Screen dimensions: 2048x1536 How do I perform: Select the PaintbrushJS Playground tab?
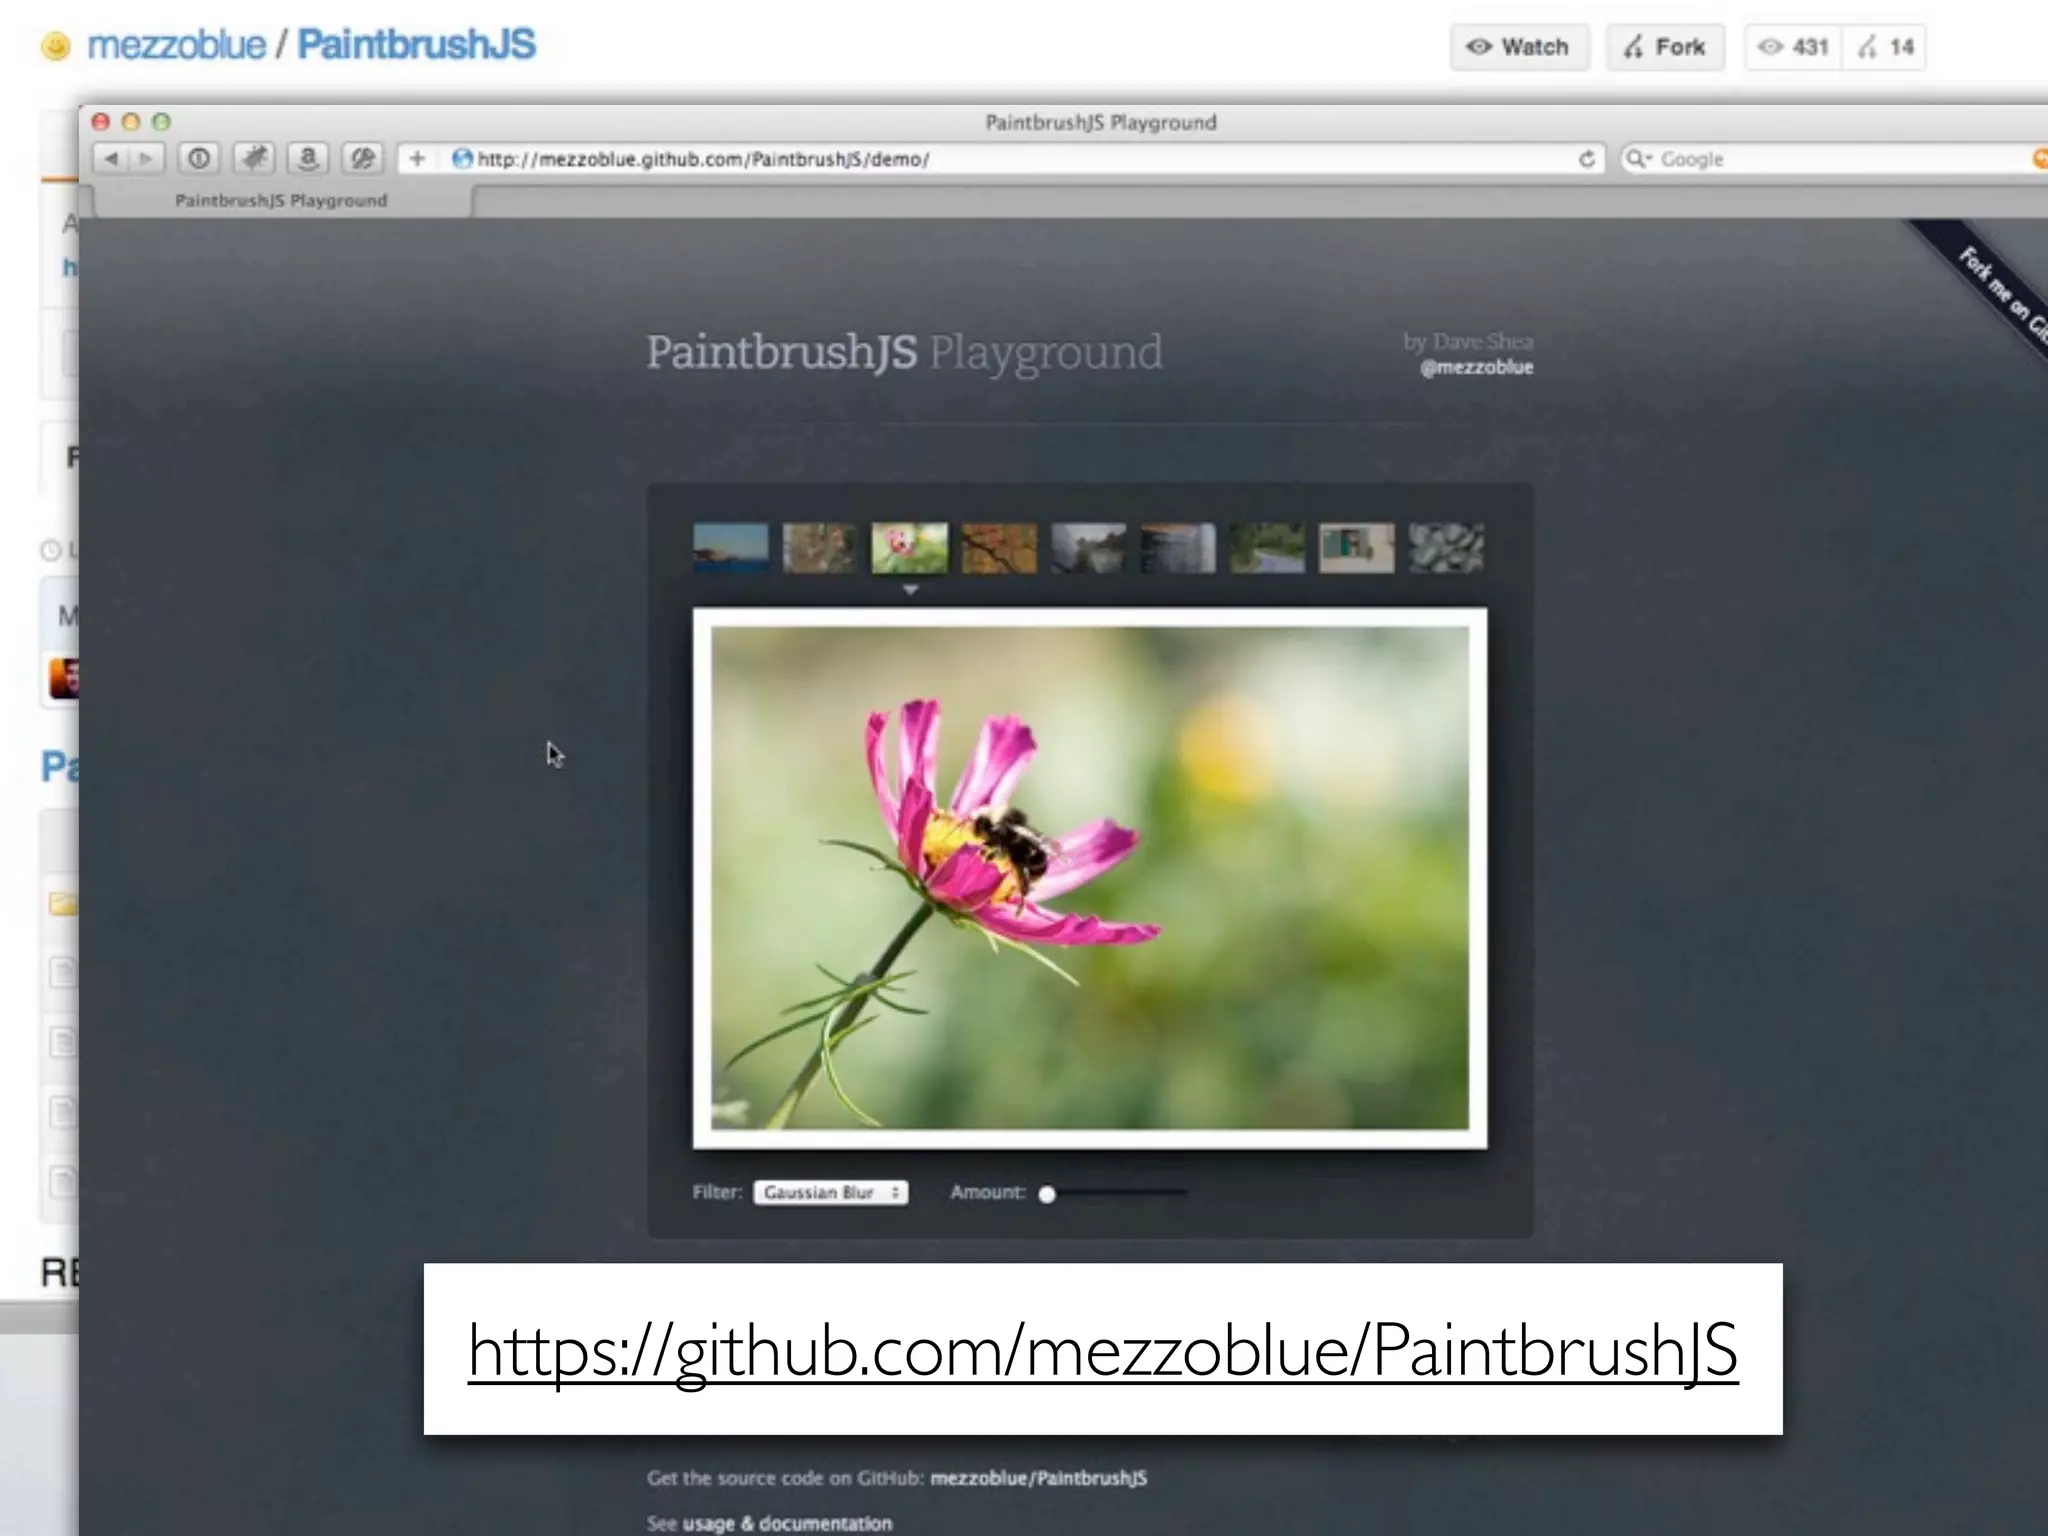281,201
